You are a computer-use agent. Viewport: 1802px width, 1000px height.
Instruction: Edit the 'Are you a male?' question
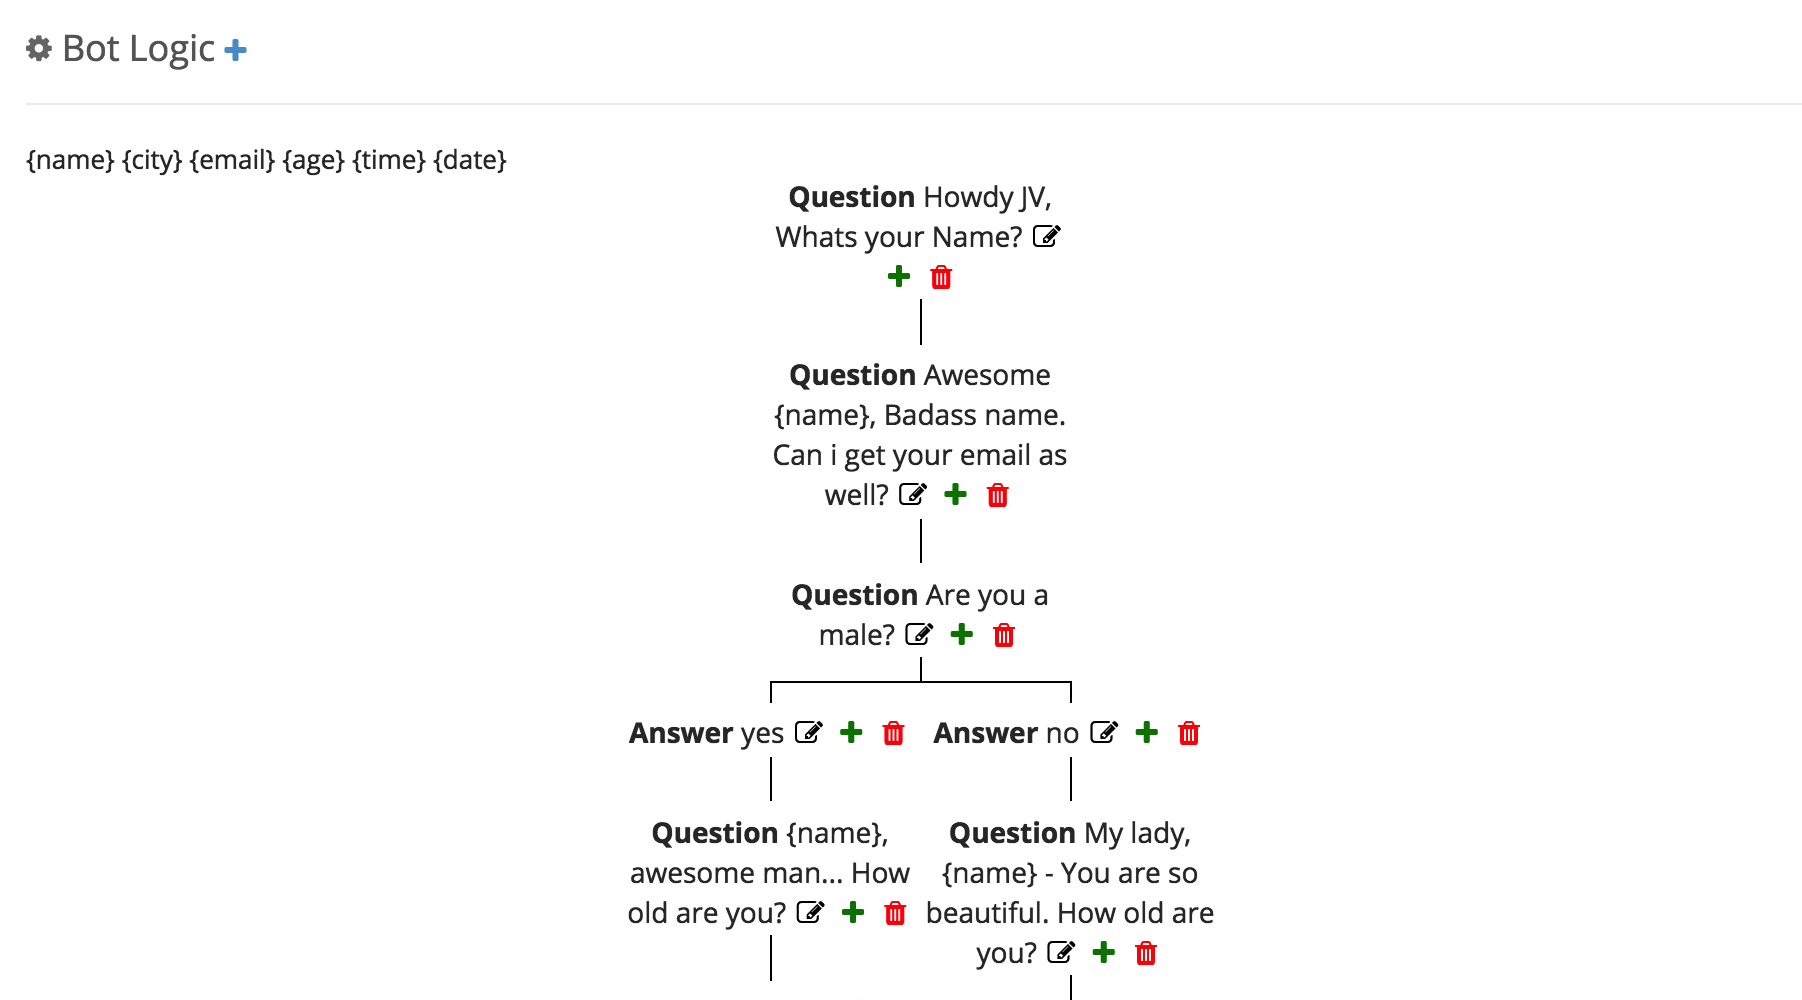coord(918,635)
